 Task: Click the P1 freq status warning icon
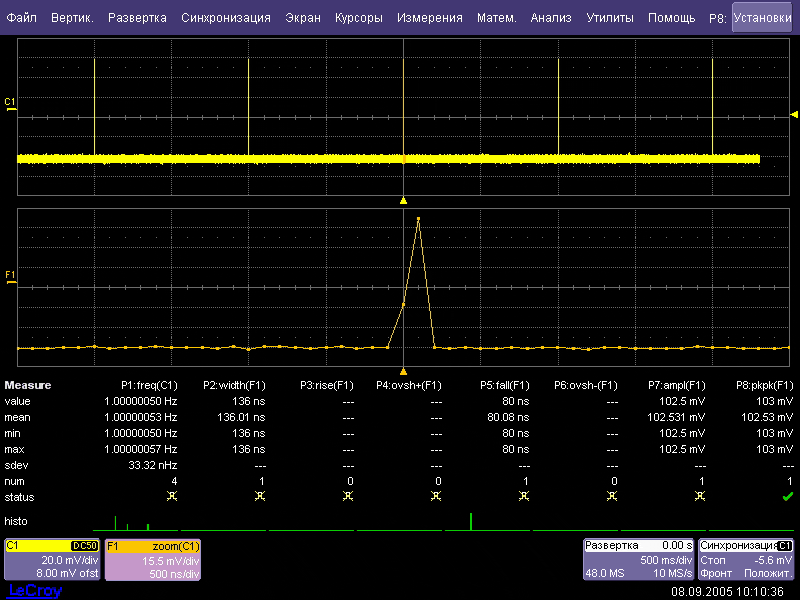[x=172, y=497]
